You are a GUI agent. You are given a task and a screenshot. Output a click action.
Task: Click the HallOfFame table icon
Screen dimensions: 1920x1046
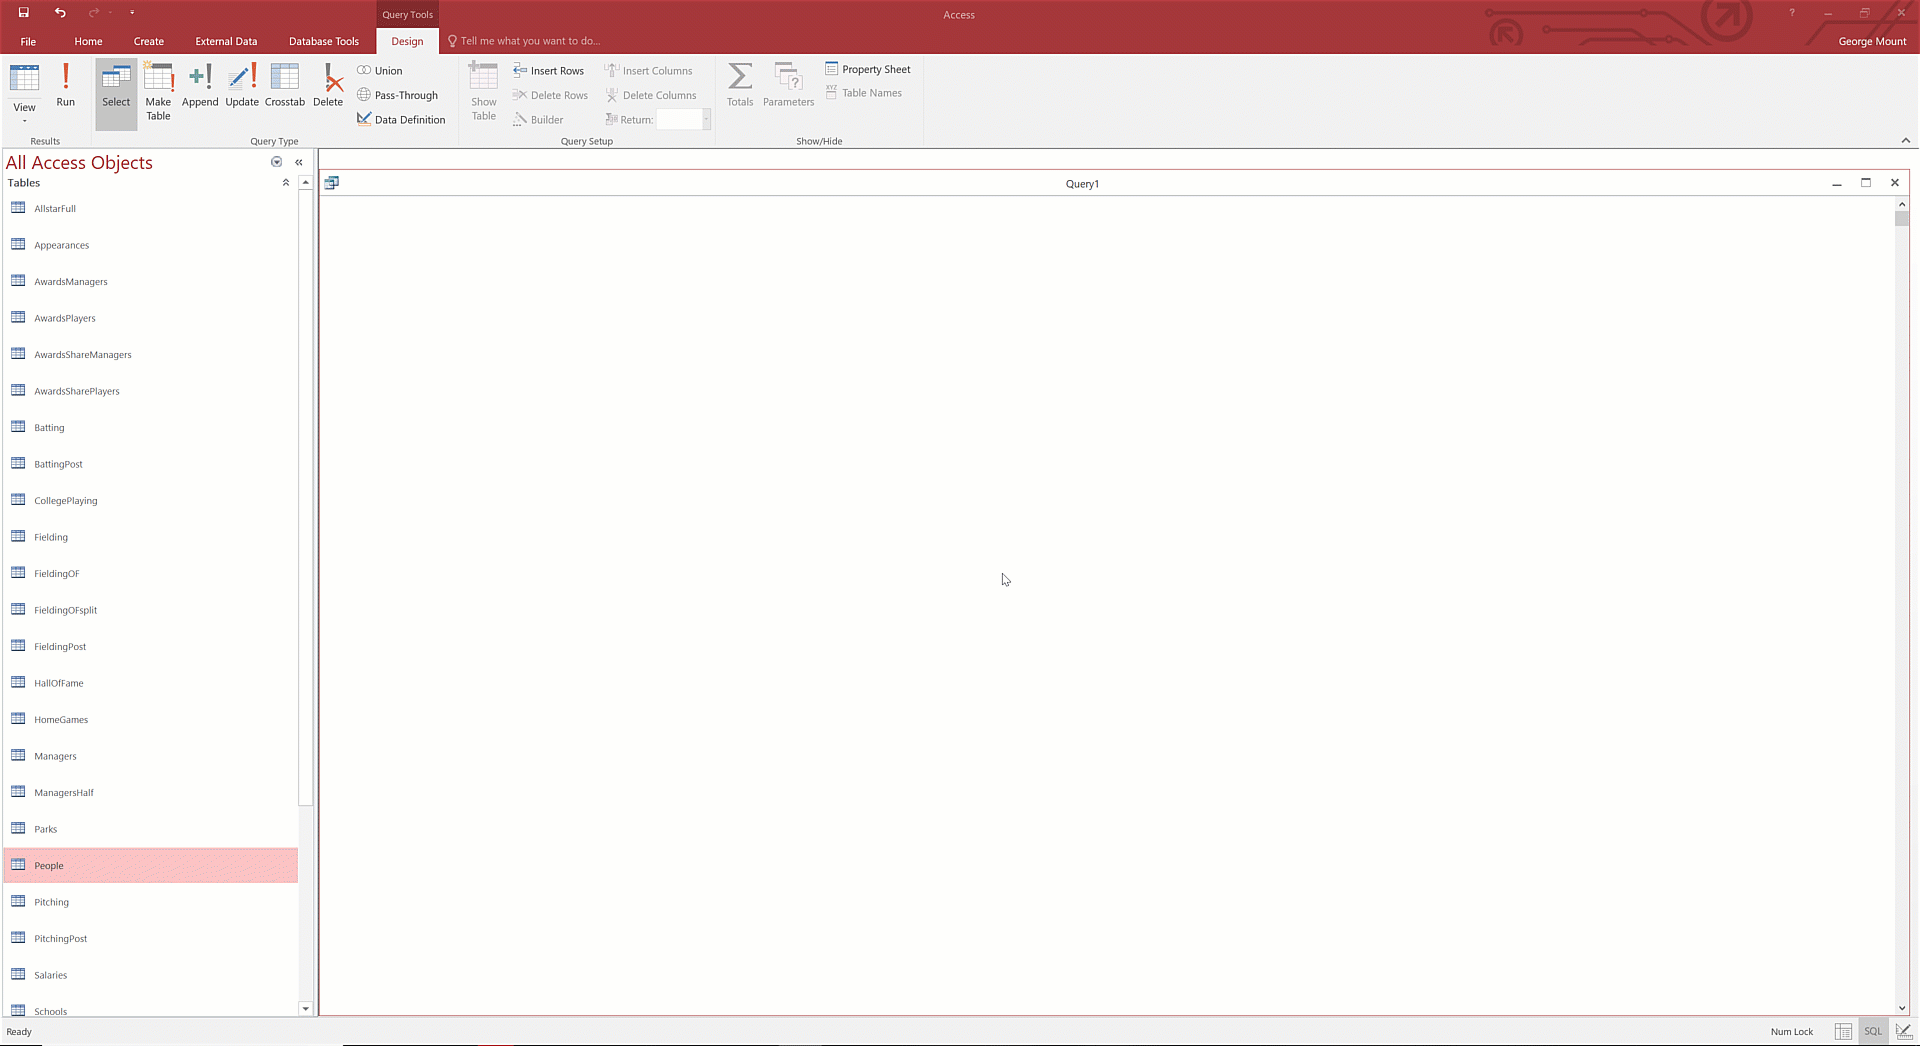tap(18, 682)
